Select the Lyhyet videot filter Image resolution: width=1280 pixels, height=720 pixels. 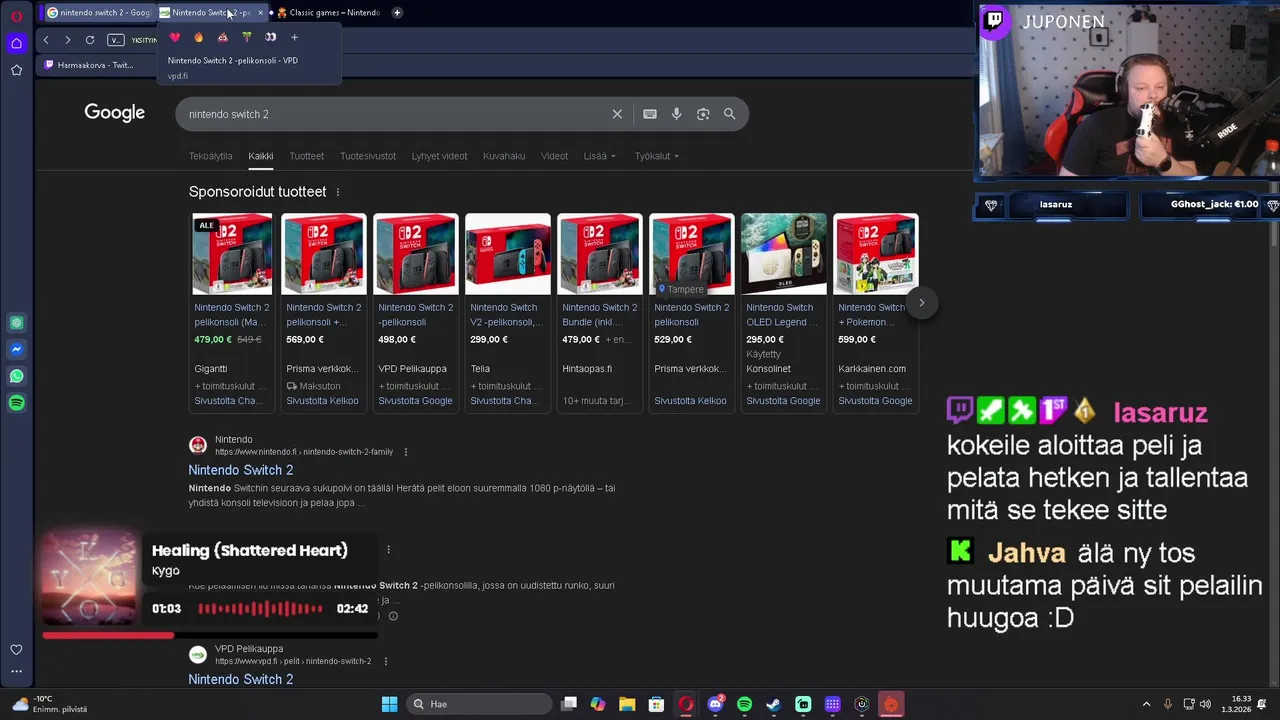coord(439,156)
